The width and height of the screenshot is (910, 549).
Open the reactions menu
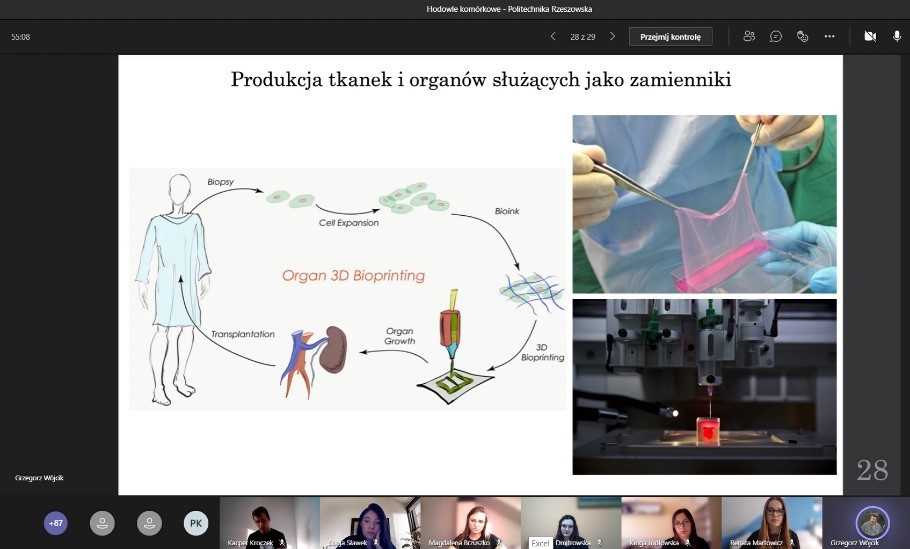[802, 36]
